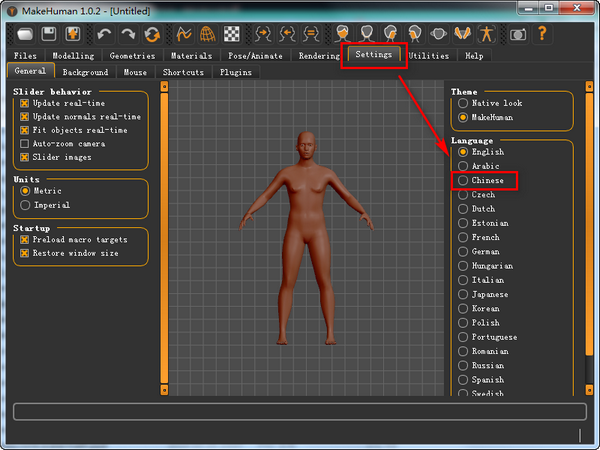The image size is (600, 450).
Task: Click the Redo arrow icon
Action: (x=128, y=33)
